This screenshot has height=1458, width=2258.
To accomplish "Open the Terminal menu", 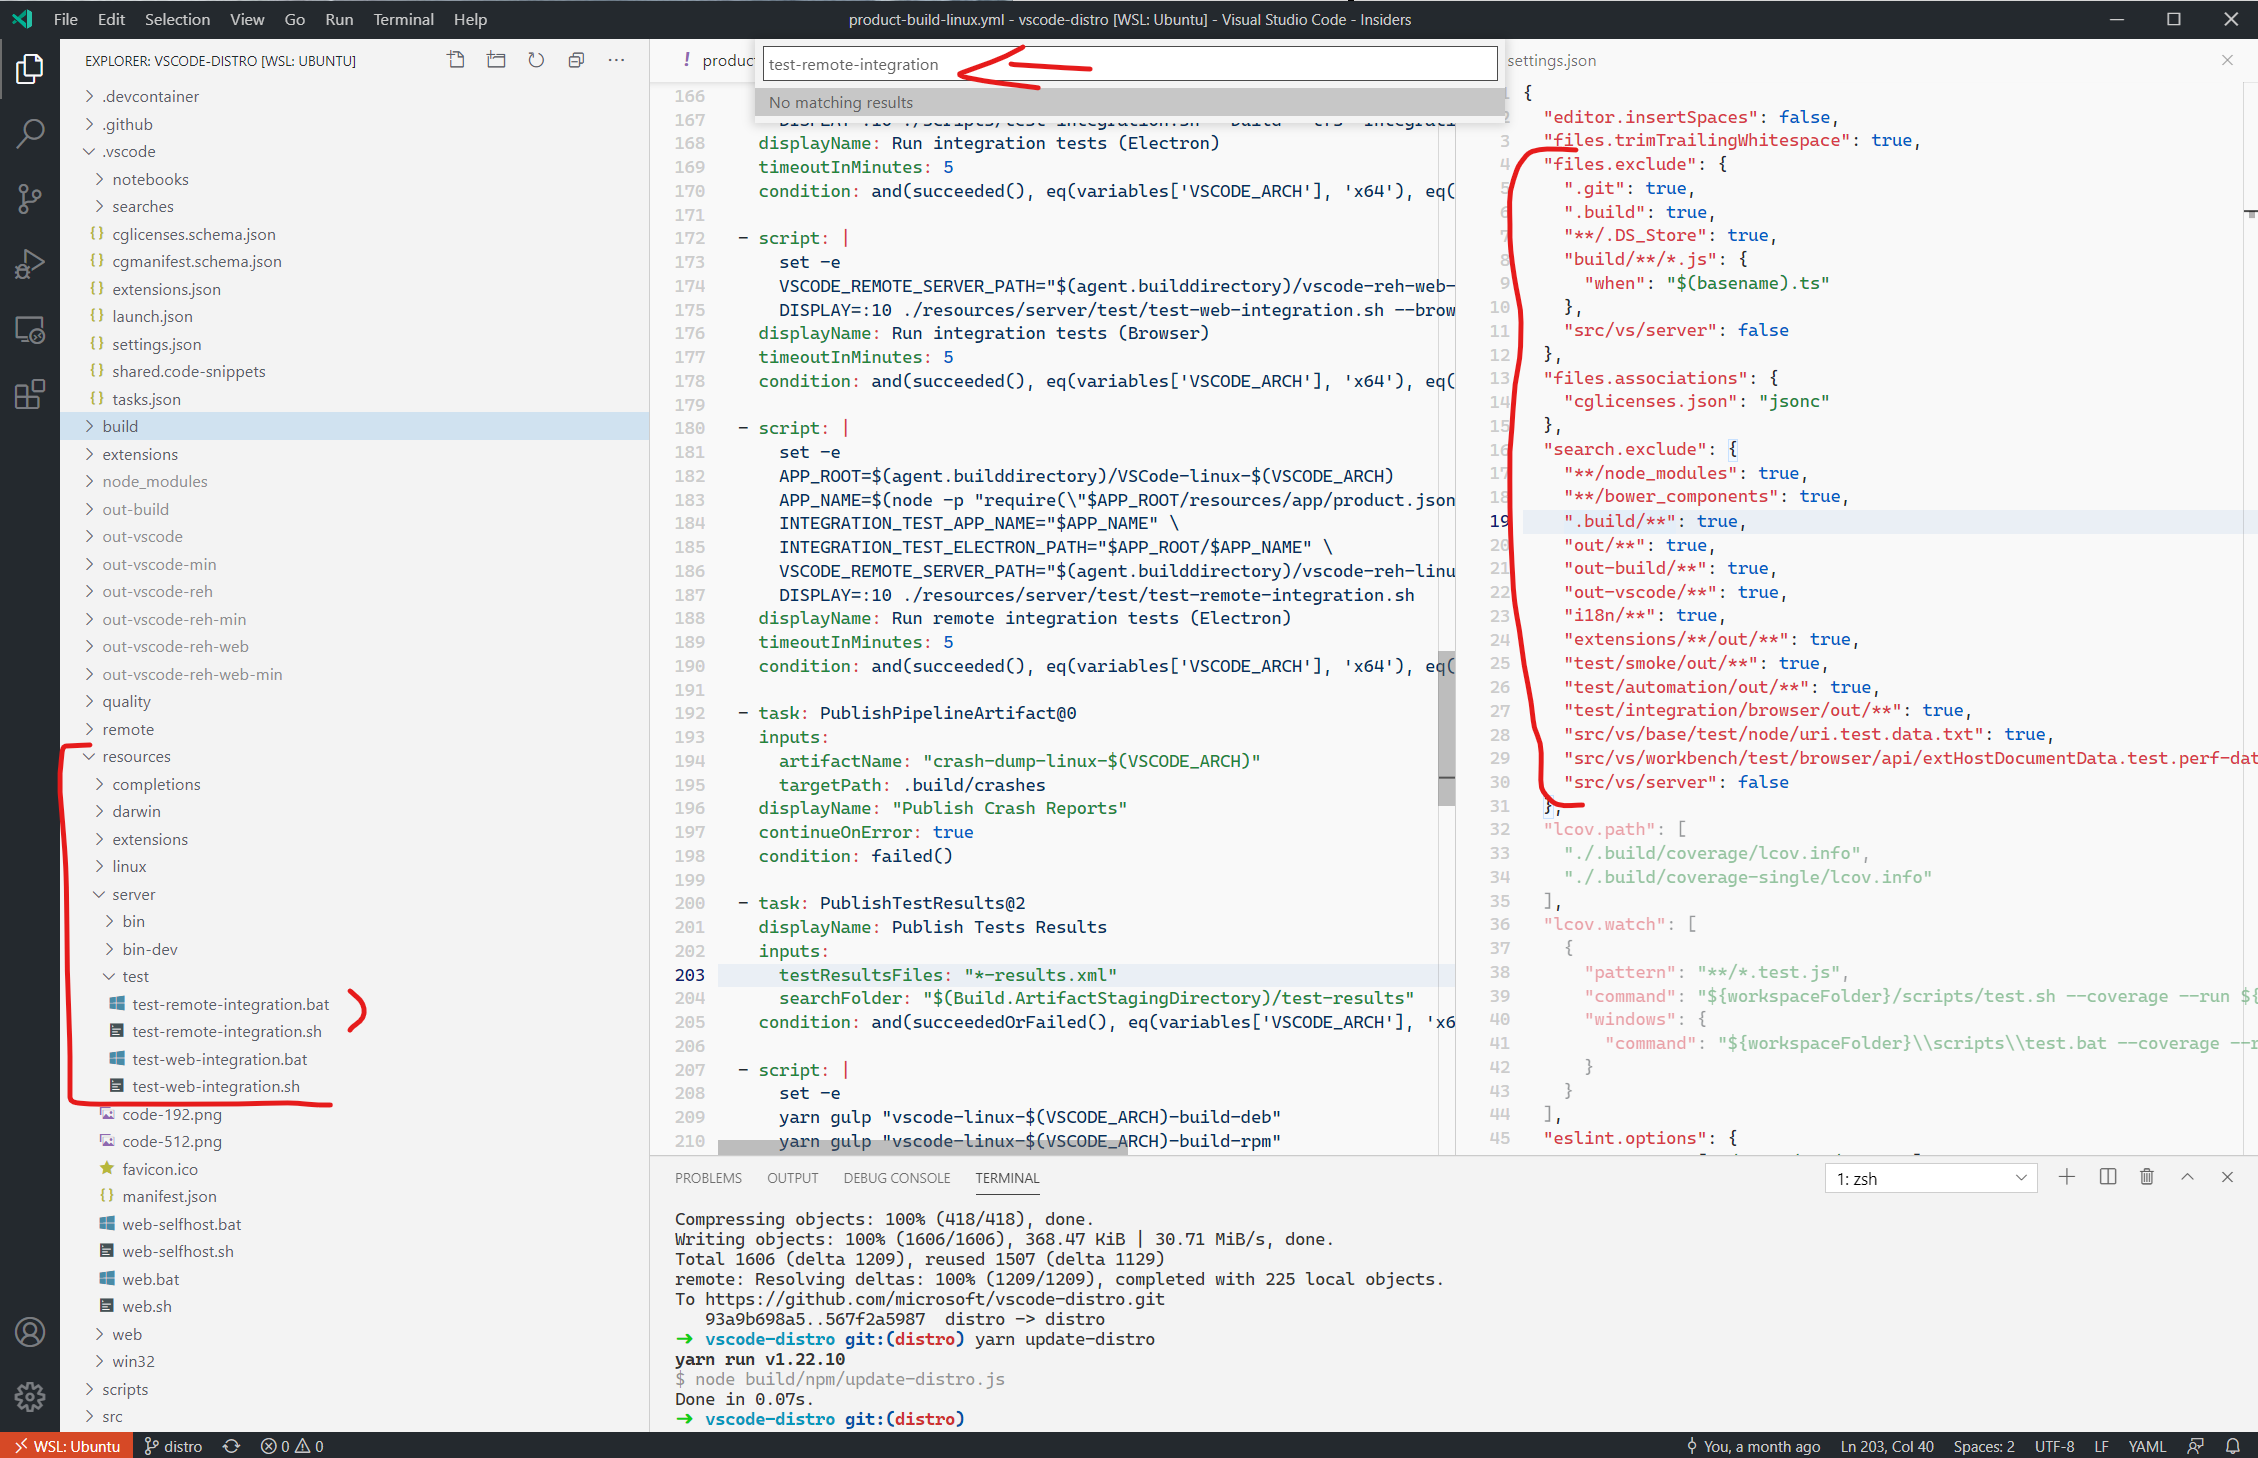I will click(403, 19).
